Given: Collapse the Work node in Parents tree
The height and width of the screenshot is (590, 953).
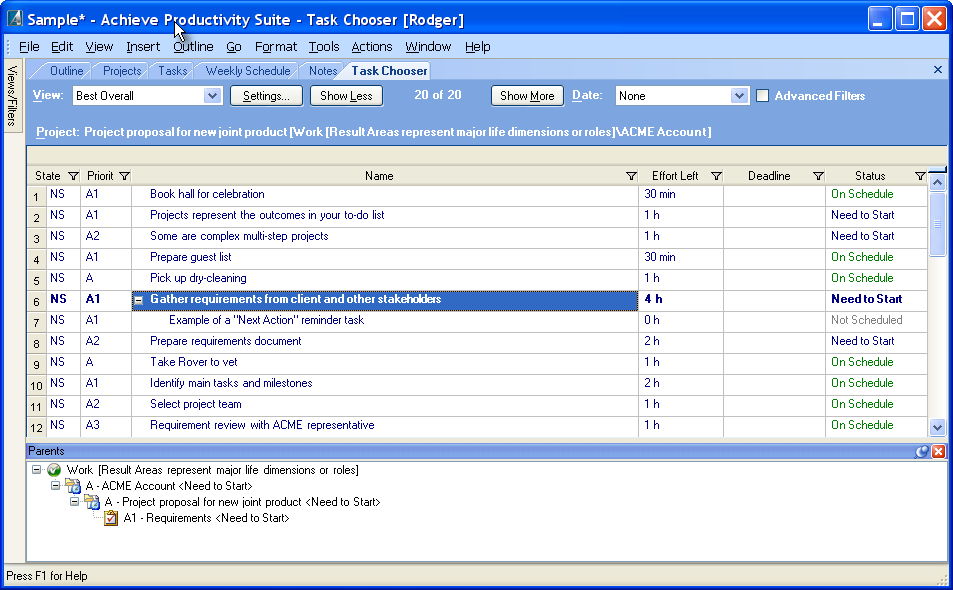Looking at the screenshot, I should click(x=36, y=470).
